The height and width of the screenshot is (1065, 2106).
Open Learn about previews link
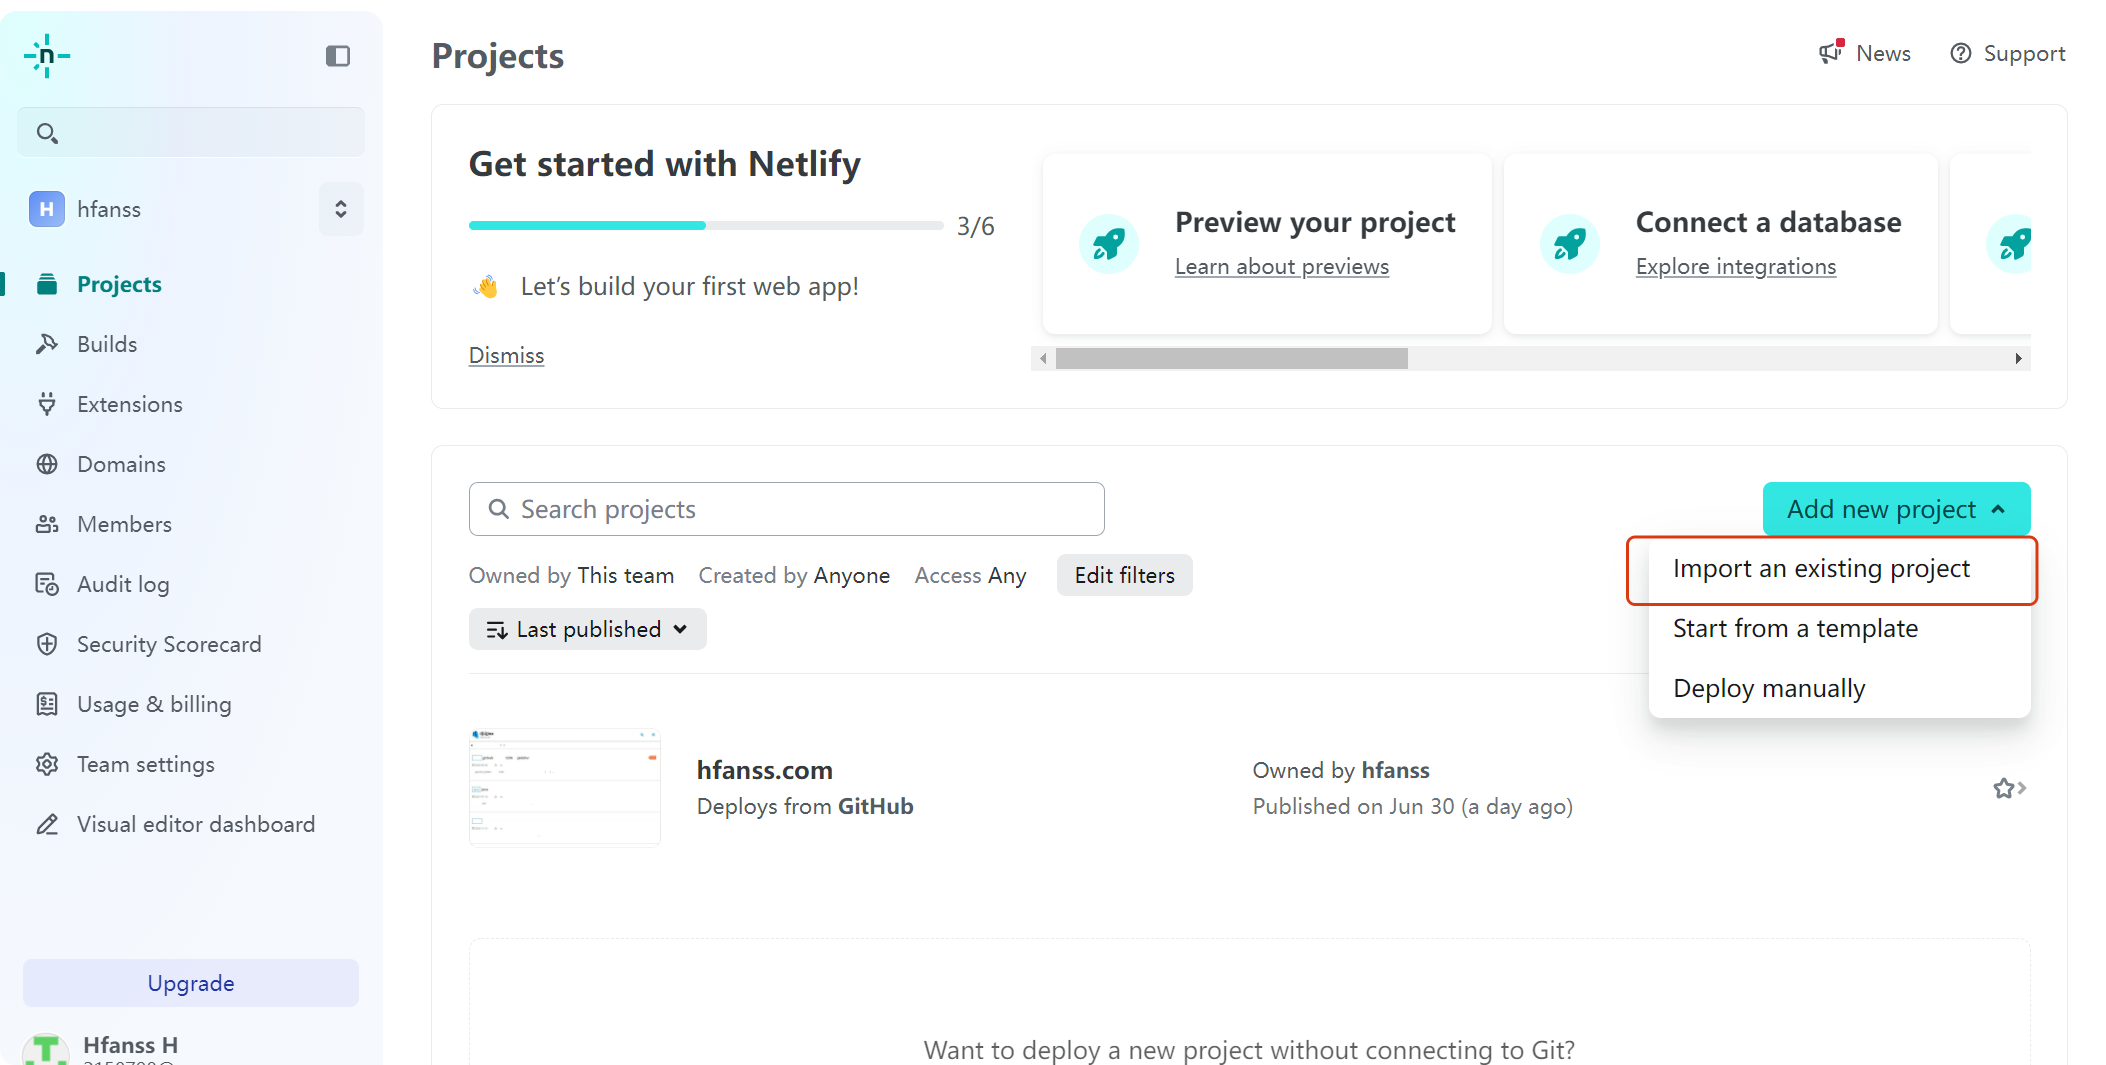[x=1282, y=267]
